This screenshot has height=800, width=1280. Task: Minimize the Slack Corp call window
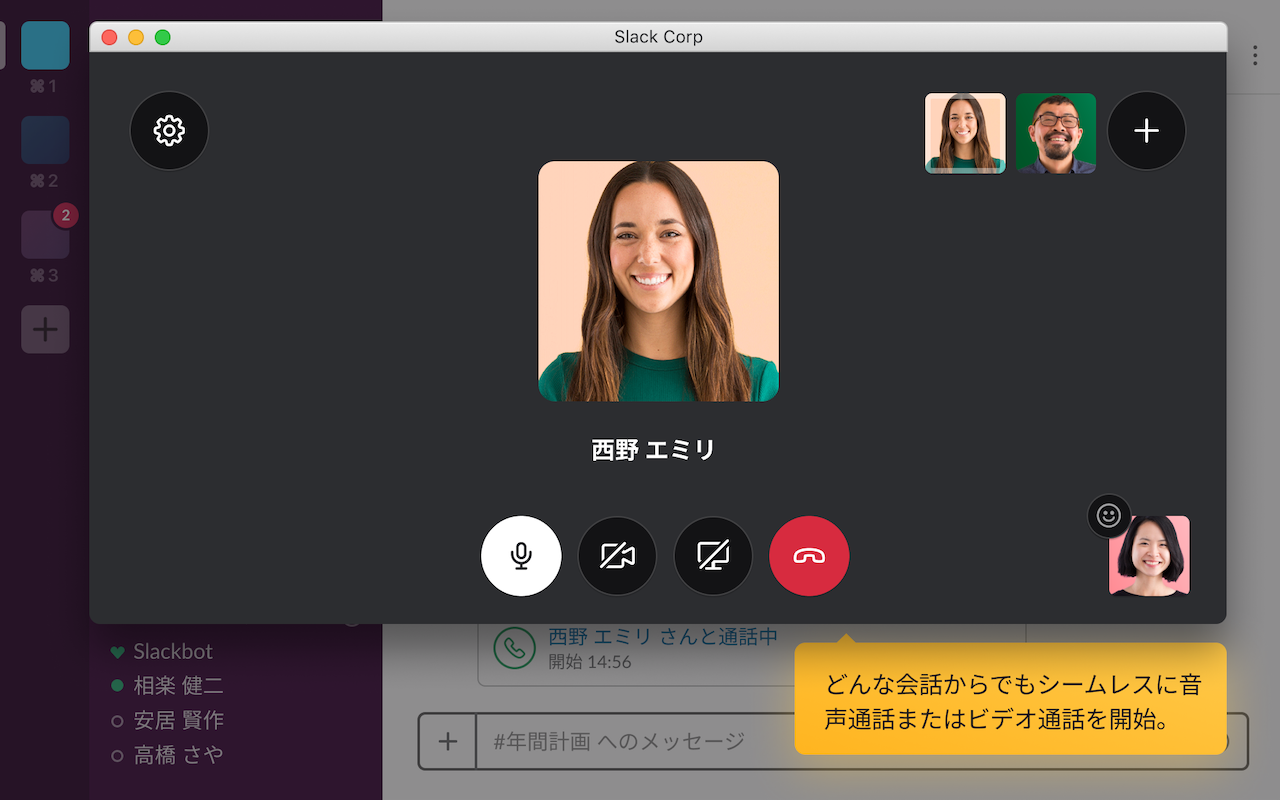tap(136, 37)
